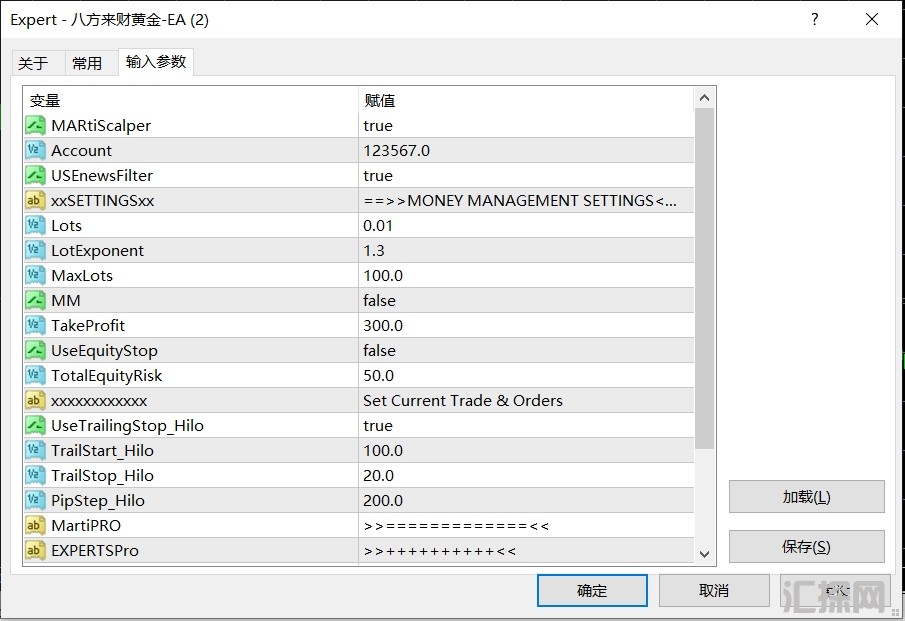Click the Account numeric variable icon
This screenshot has height=621, width=905.
35,151
